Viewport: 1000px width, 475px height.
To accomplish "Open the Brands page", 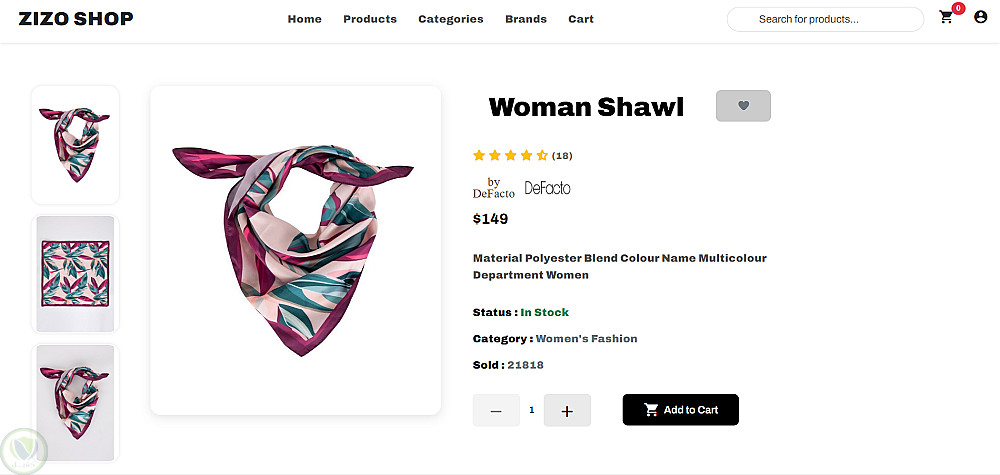I will (526, 19).
